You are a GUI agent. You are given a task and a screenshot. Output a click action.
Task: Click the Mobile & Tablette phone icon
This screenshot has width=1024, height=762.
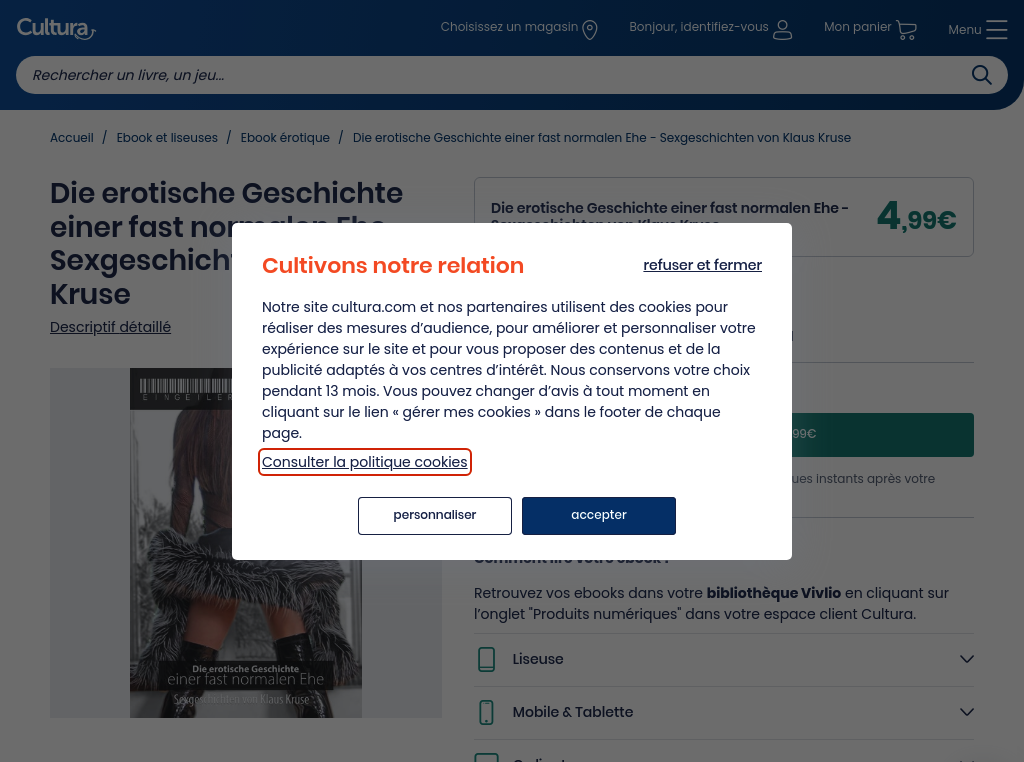coord(487,712)
